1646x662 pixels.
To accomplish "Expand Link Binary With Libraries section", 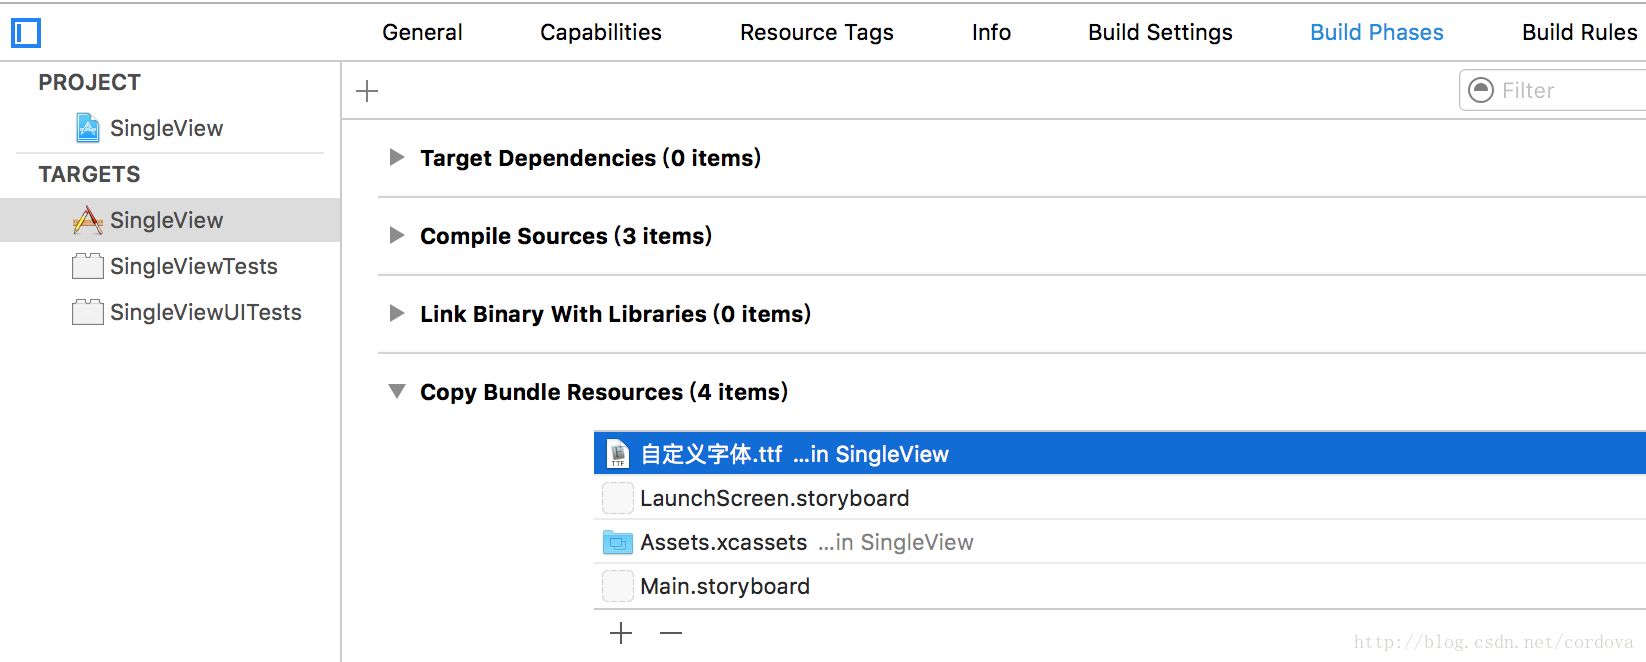I will (x=397, y=313).
